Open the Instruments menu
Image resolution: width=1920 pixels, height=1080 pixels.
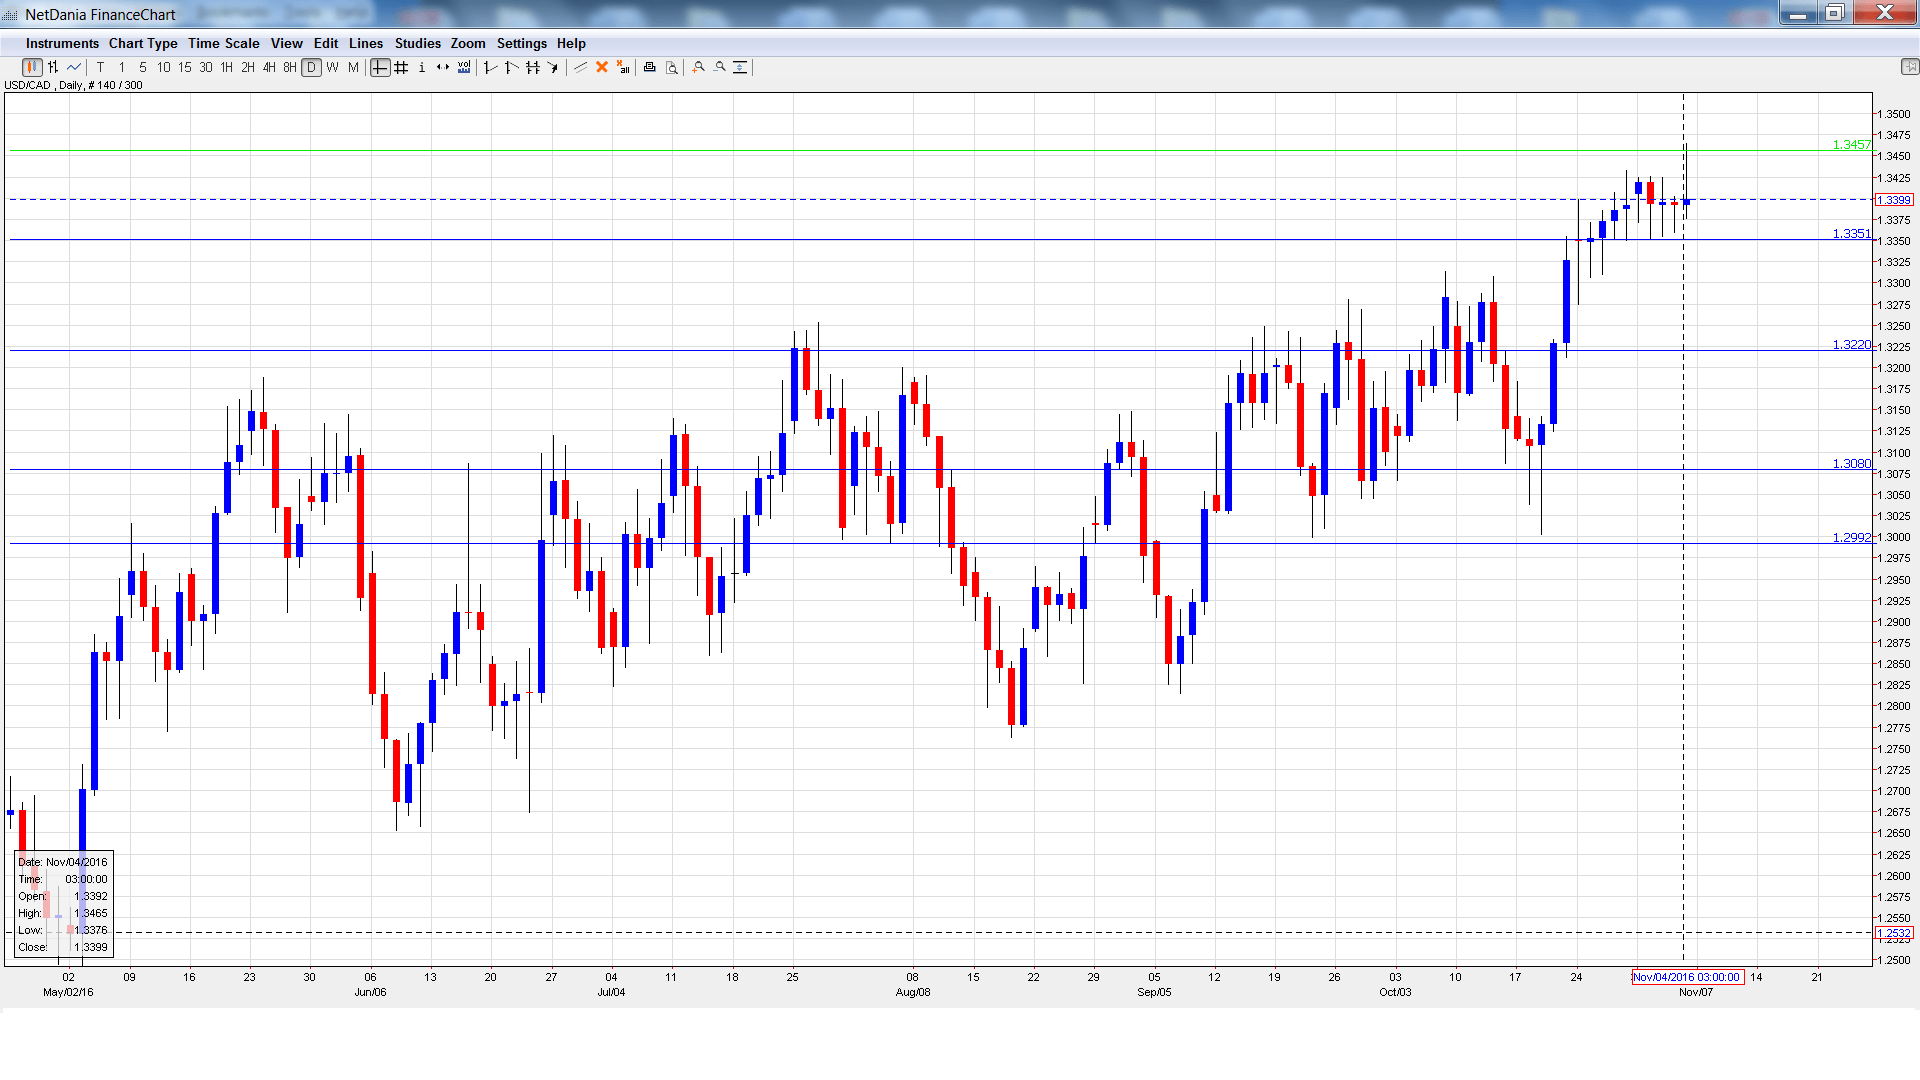point(62,43)
